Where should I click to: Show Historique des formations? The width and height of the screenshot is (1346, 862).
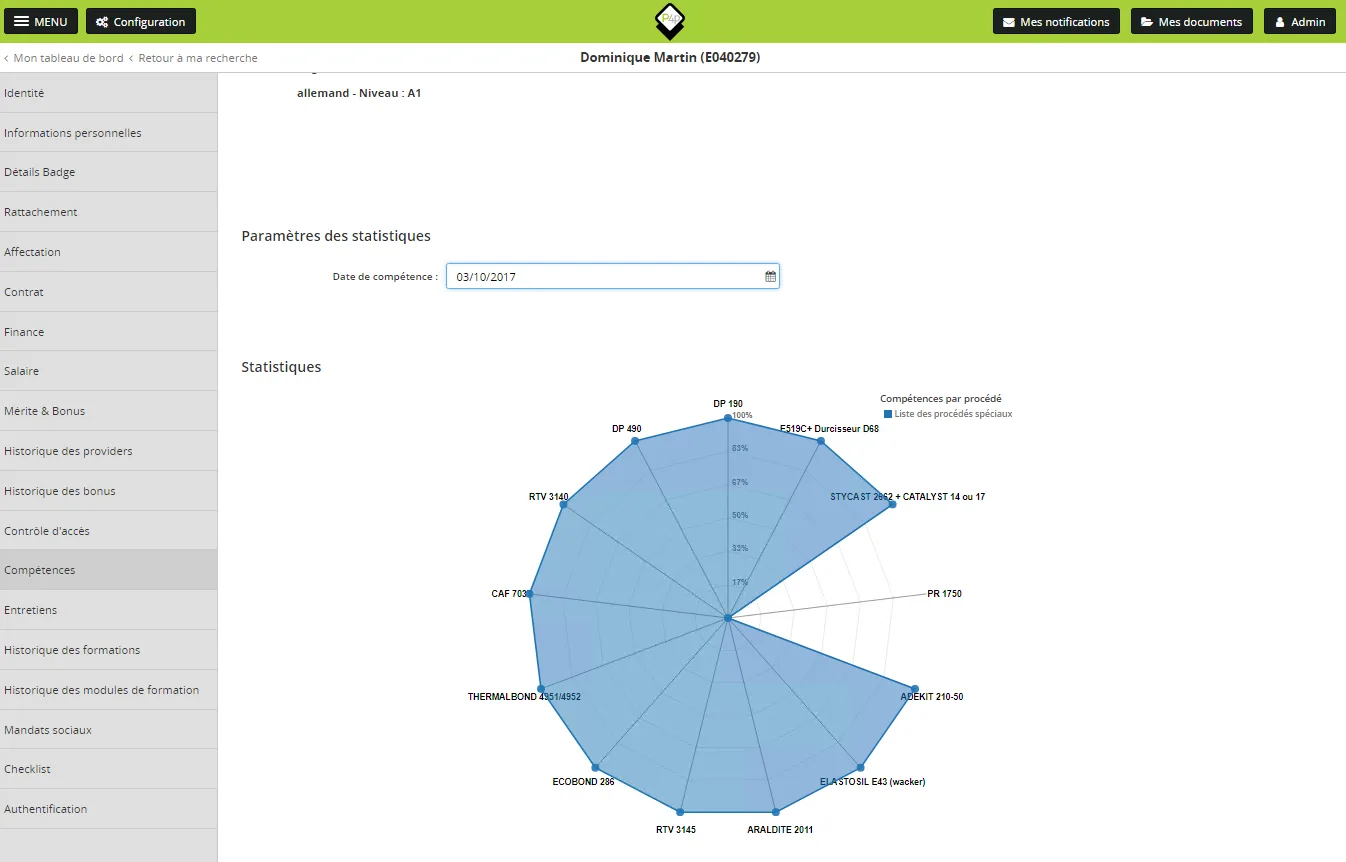point(108,650)
